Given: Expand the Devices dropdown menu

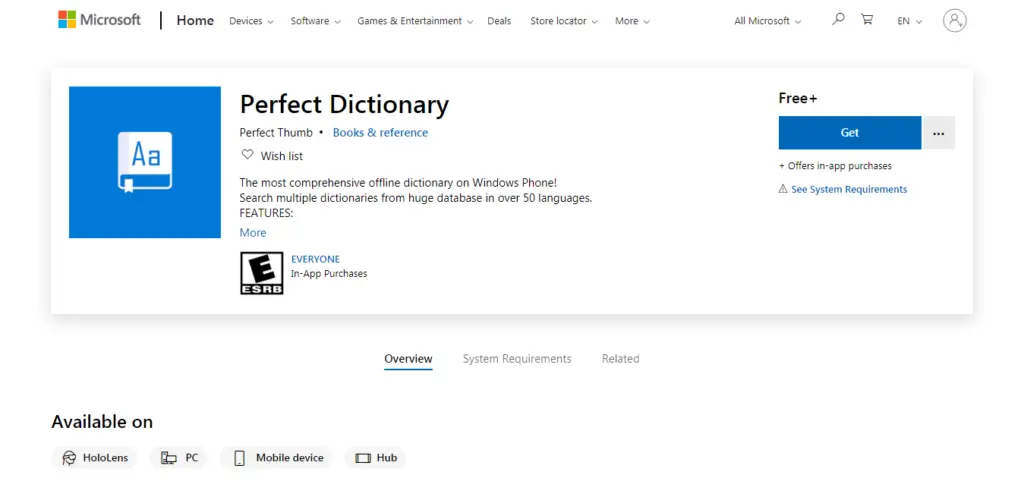Looking at the screenshot, I should coord(251,21).
